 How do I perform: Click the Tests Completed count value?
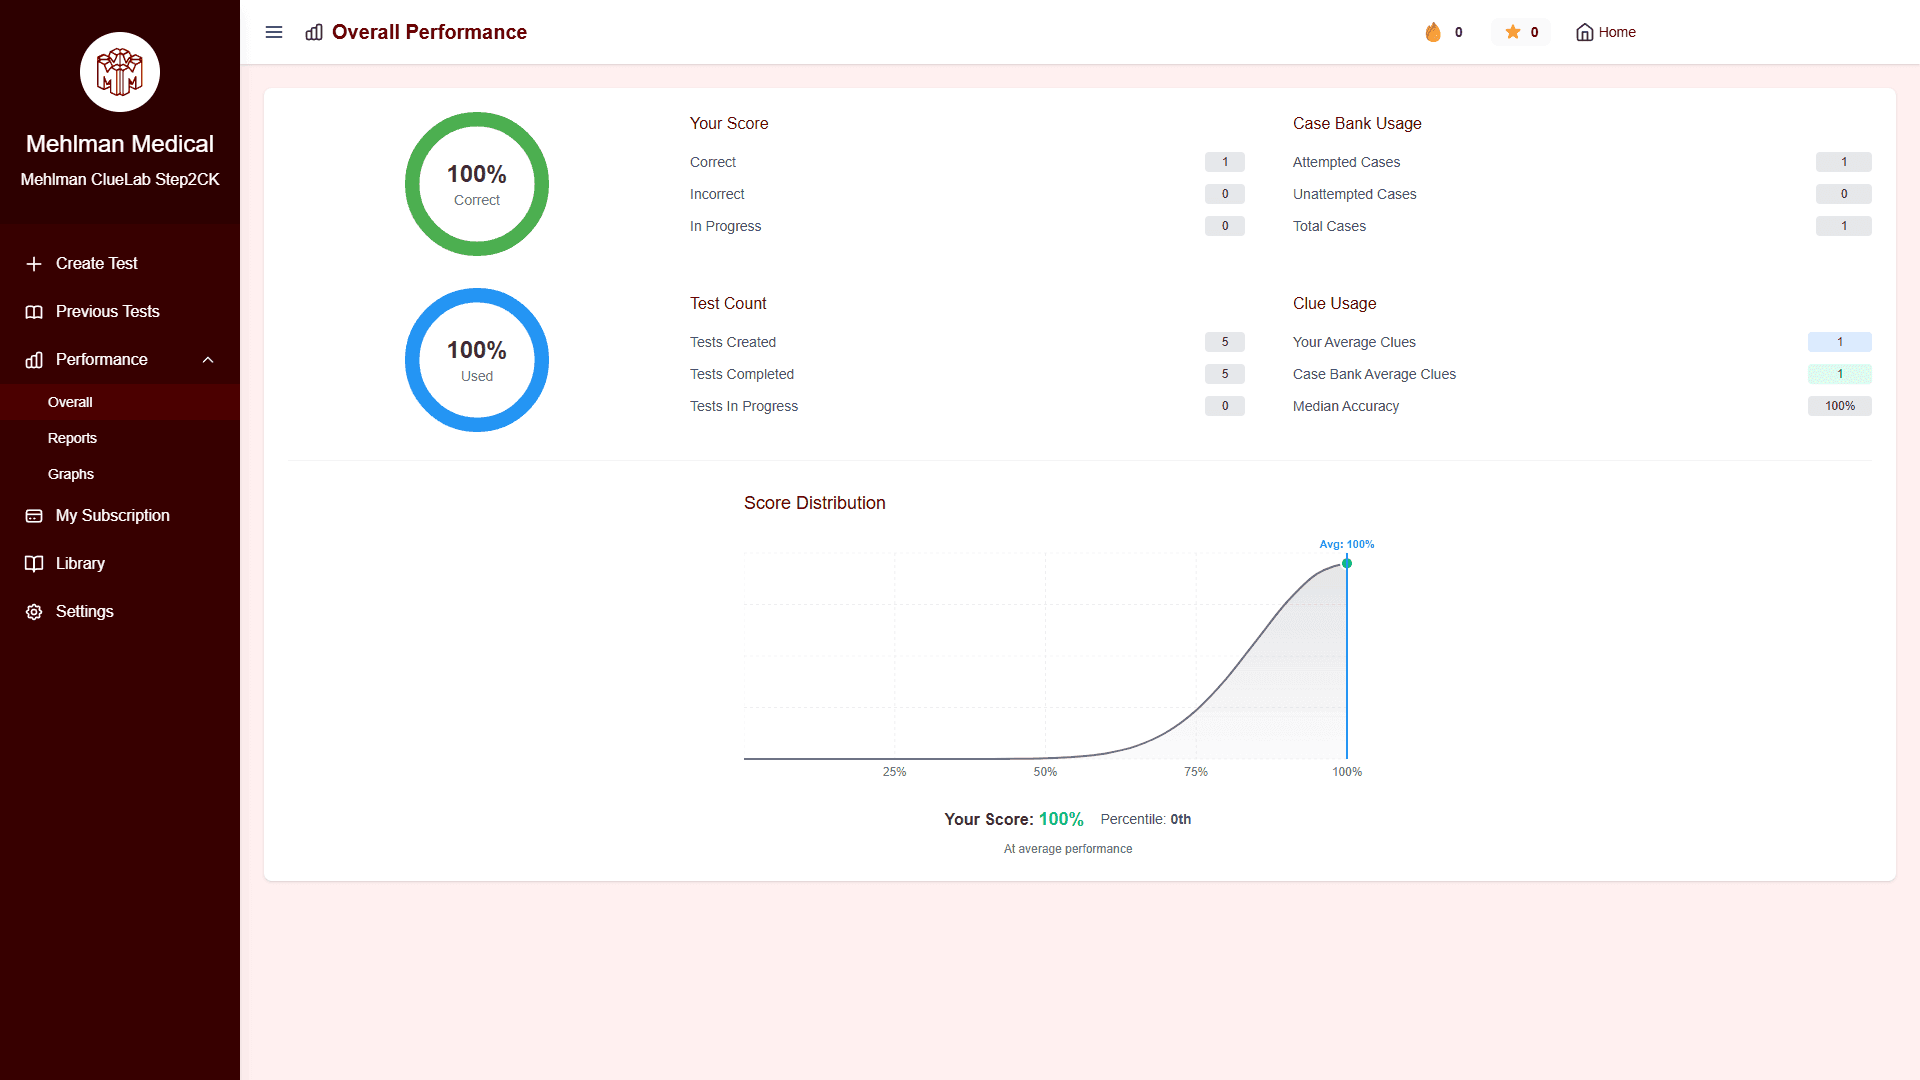point(1225,374)
